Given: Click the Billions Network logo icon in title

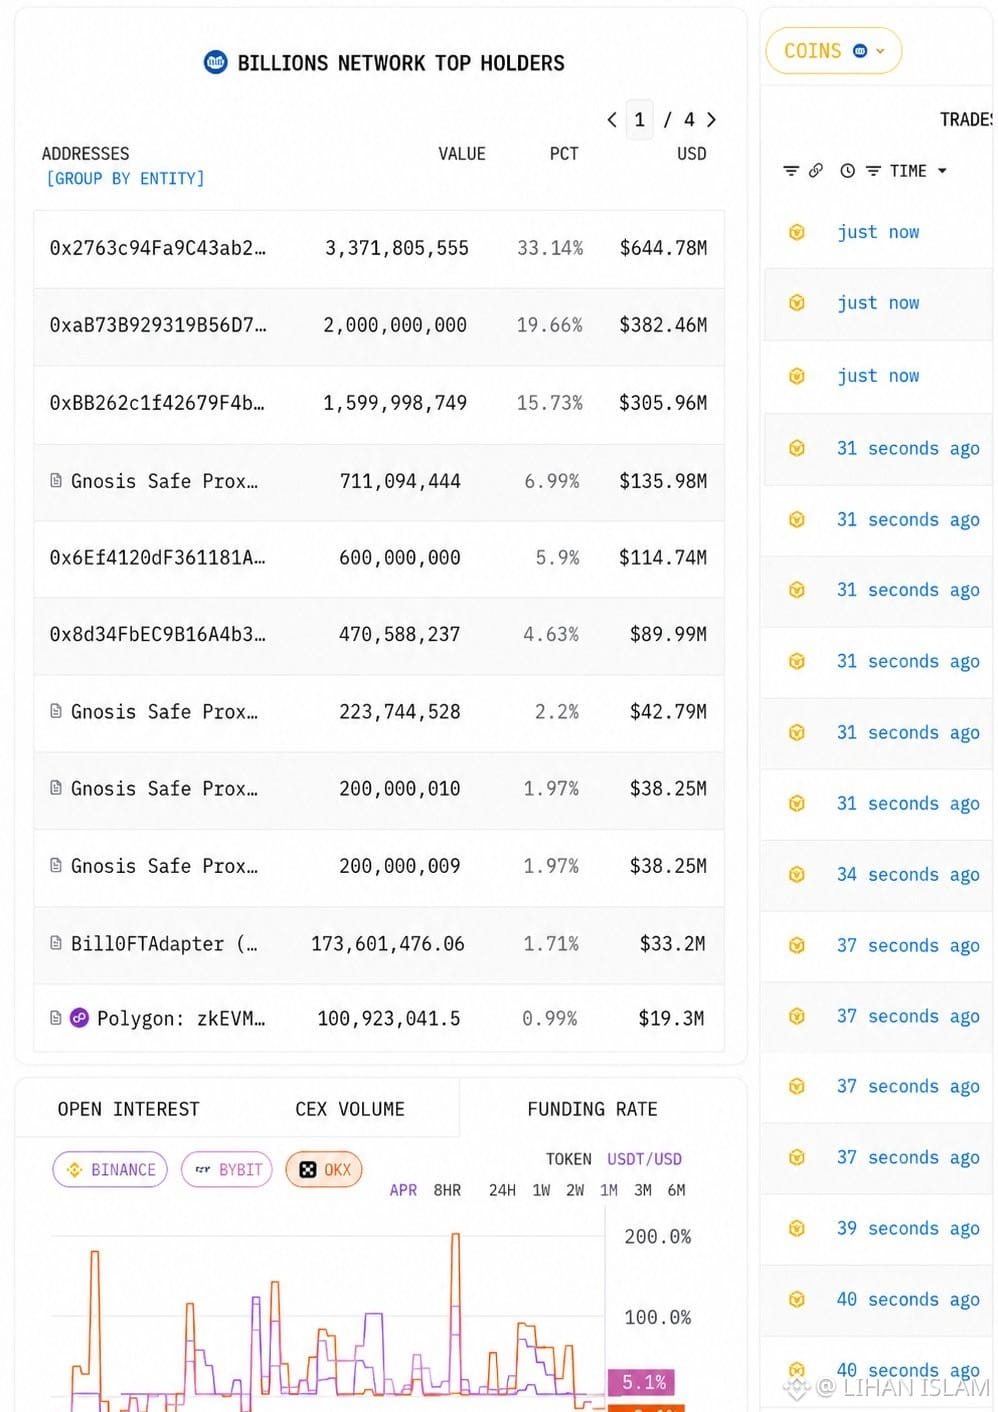Looking at the screenshot, I should [x=215, y=62].
